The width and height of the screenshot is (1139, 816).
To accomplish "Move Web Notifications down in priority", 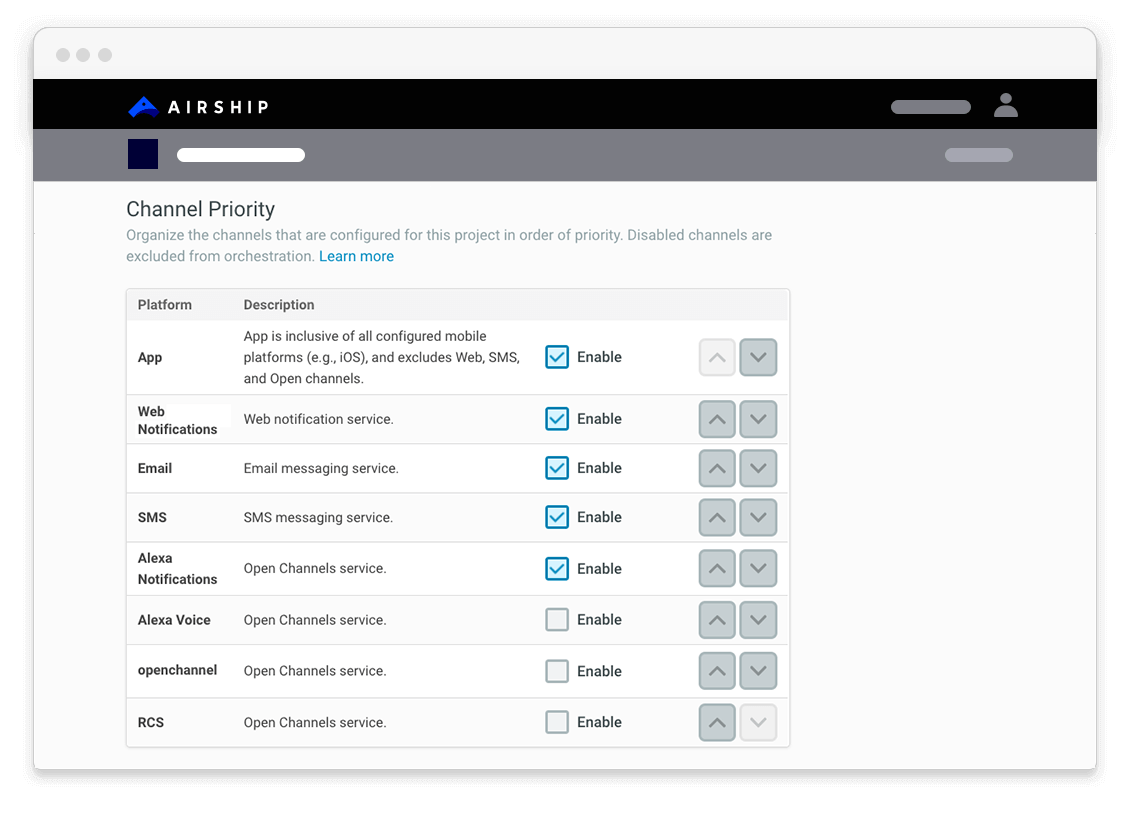I will [758, 420].
